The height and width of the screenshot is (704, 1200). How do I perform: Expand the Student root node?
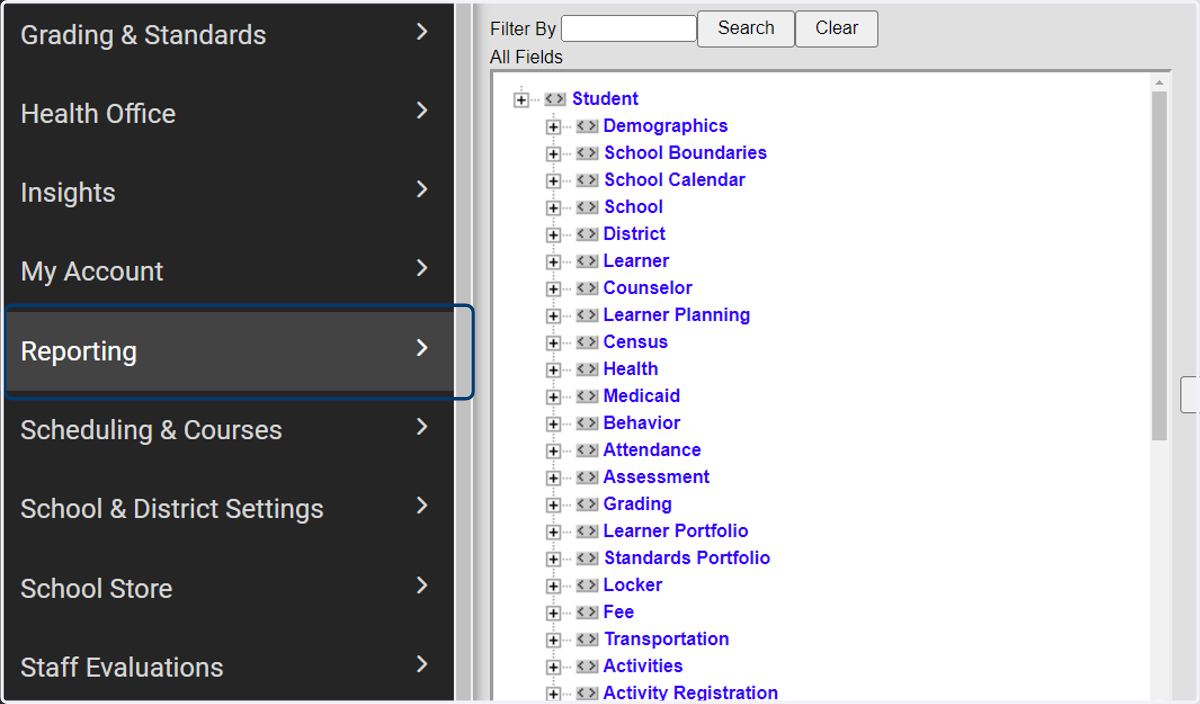[521, 99]
